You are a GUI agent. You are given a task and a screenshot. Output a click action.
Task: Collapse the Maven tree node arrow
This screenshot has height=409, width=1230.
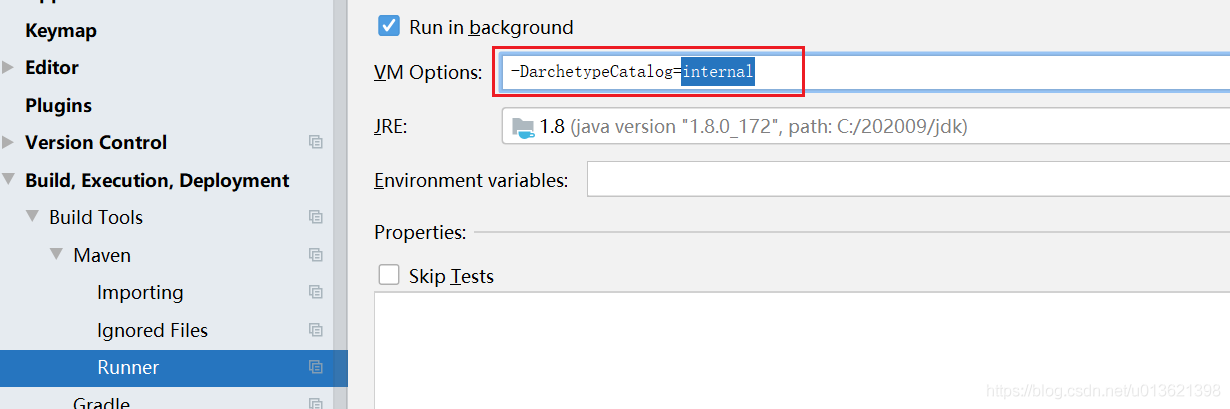(57, 256)
